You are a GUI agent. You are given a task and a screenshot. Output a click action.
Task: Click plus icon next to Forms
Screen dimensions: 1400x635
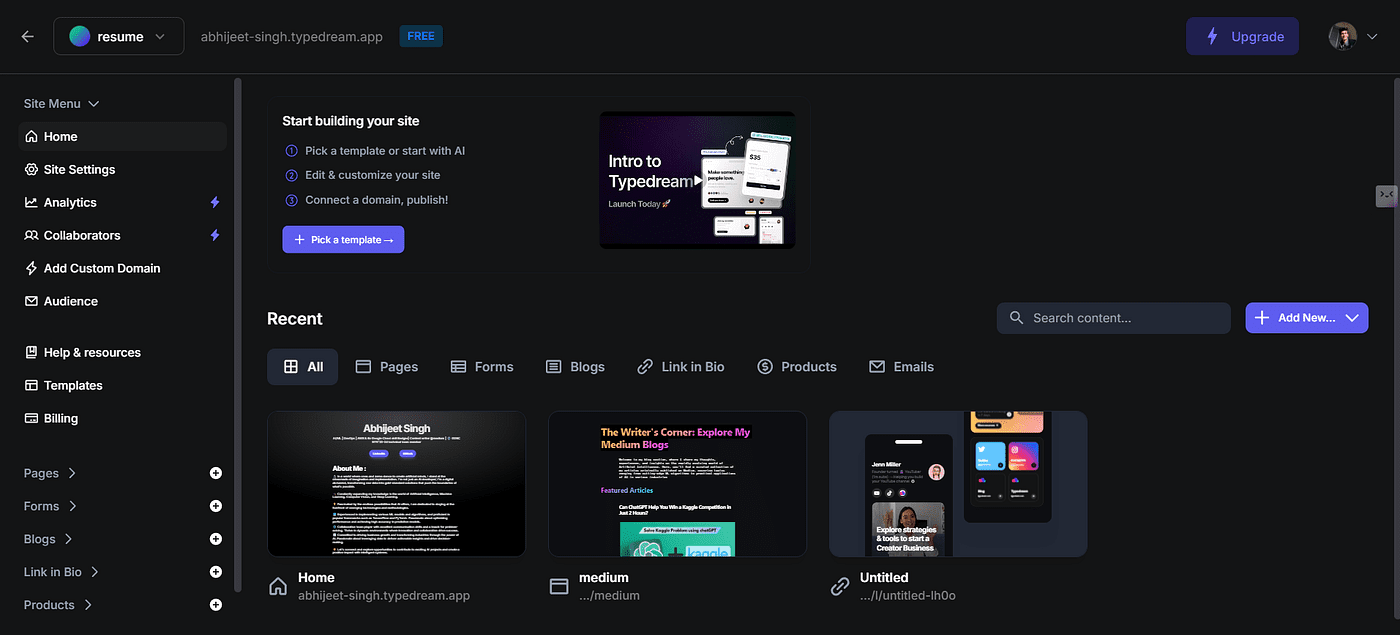point(215,506)
